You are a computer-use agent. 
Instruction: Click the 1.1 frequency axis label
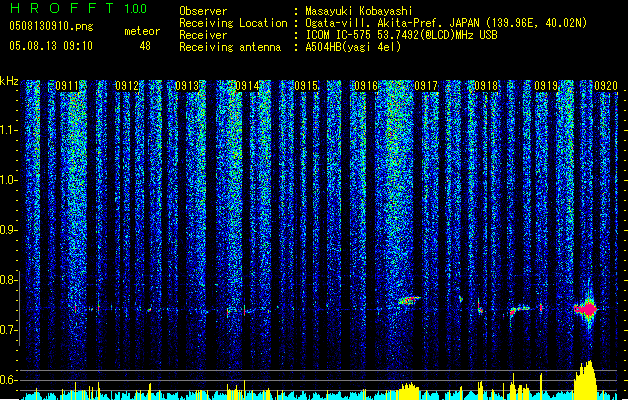point(8,130)
